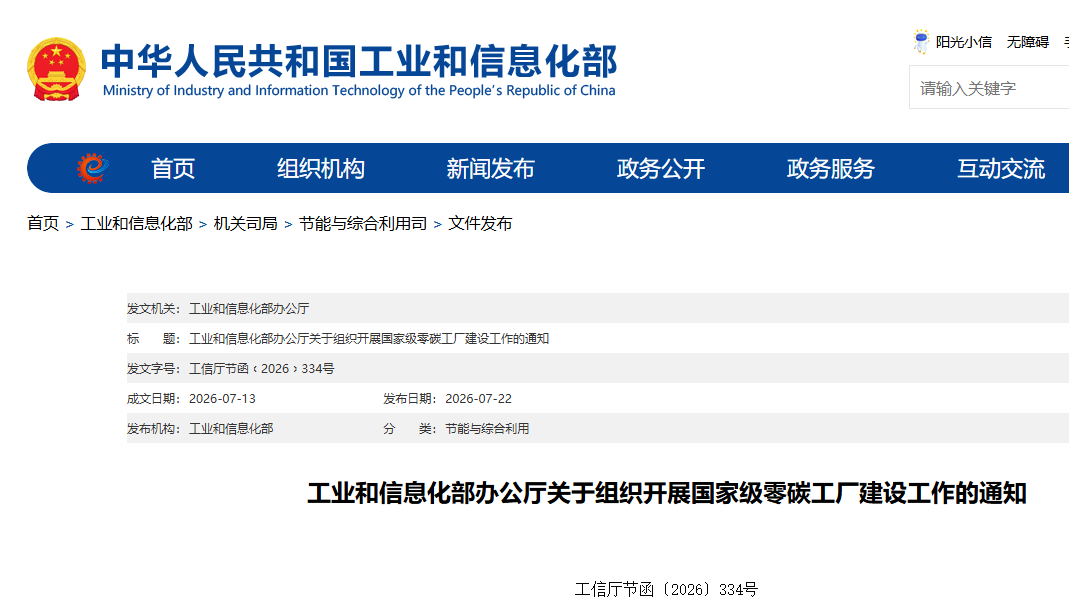1069x607 pixels.
Task: Open the 互动交流 menu
Action: pyautogui.click(x=1001, y=168)
